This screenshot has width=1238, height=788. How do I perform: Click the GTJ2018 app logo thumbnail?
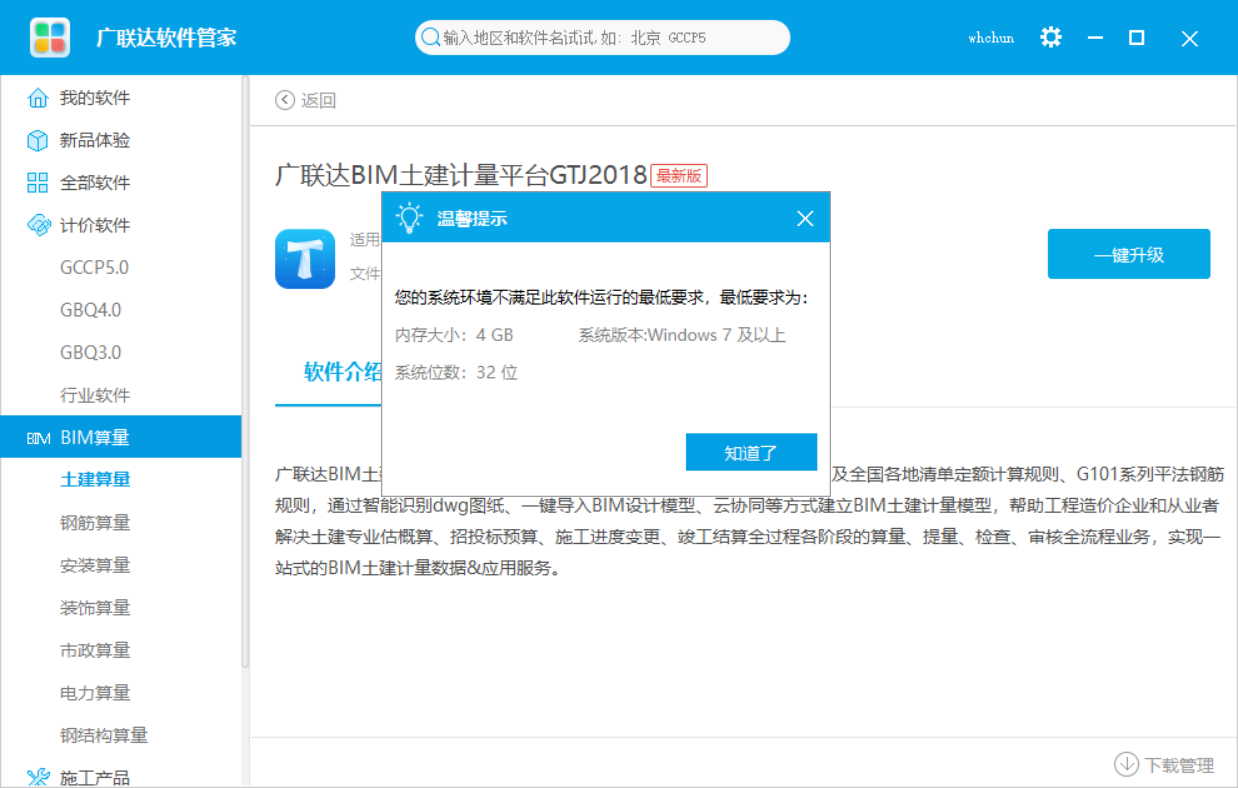(x=305, y=258)
